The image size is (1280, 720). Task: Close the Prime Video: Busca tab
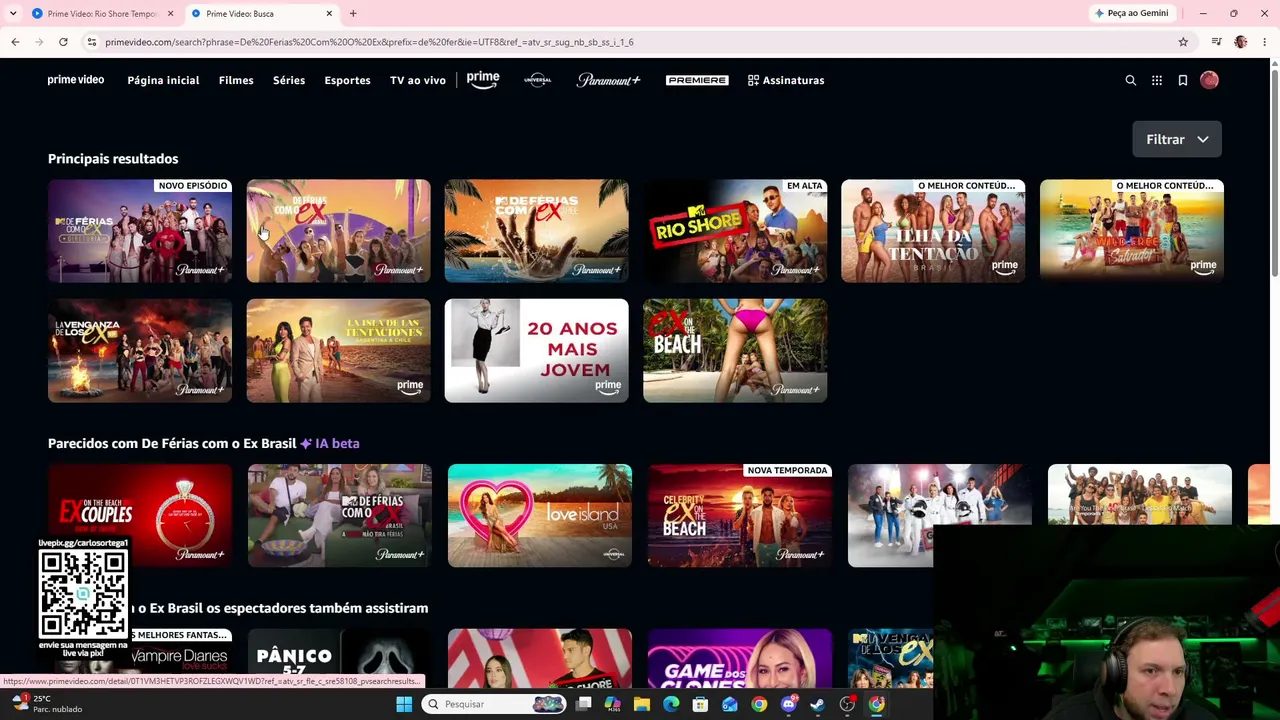point(329,13)
